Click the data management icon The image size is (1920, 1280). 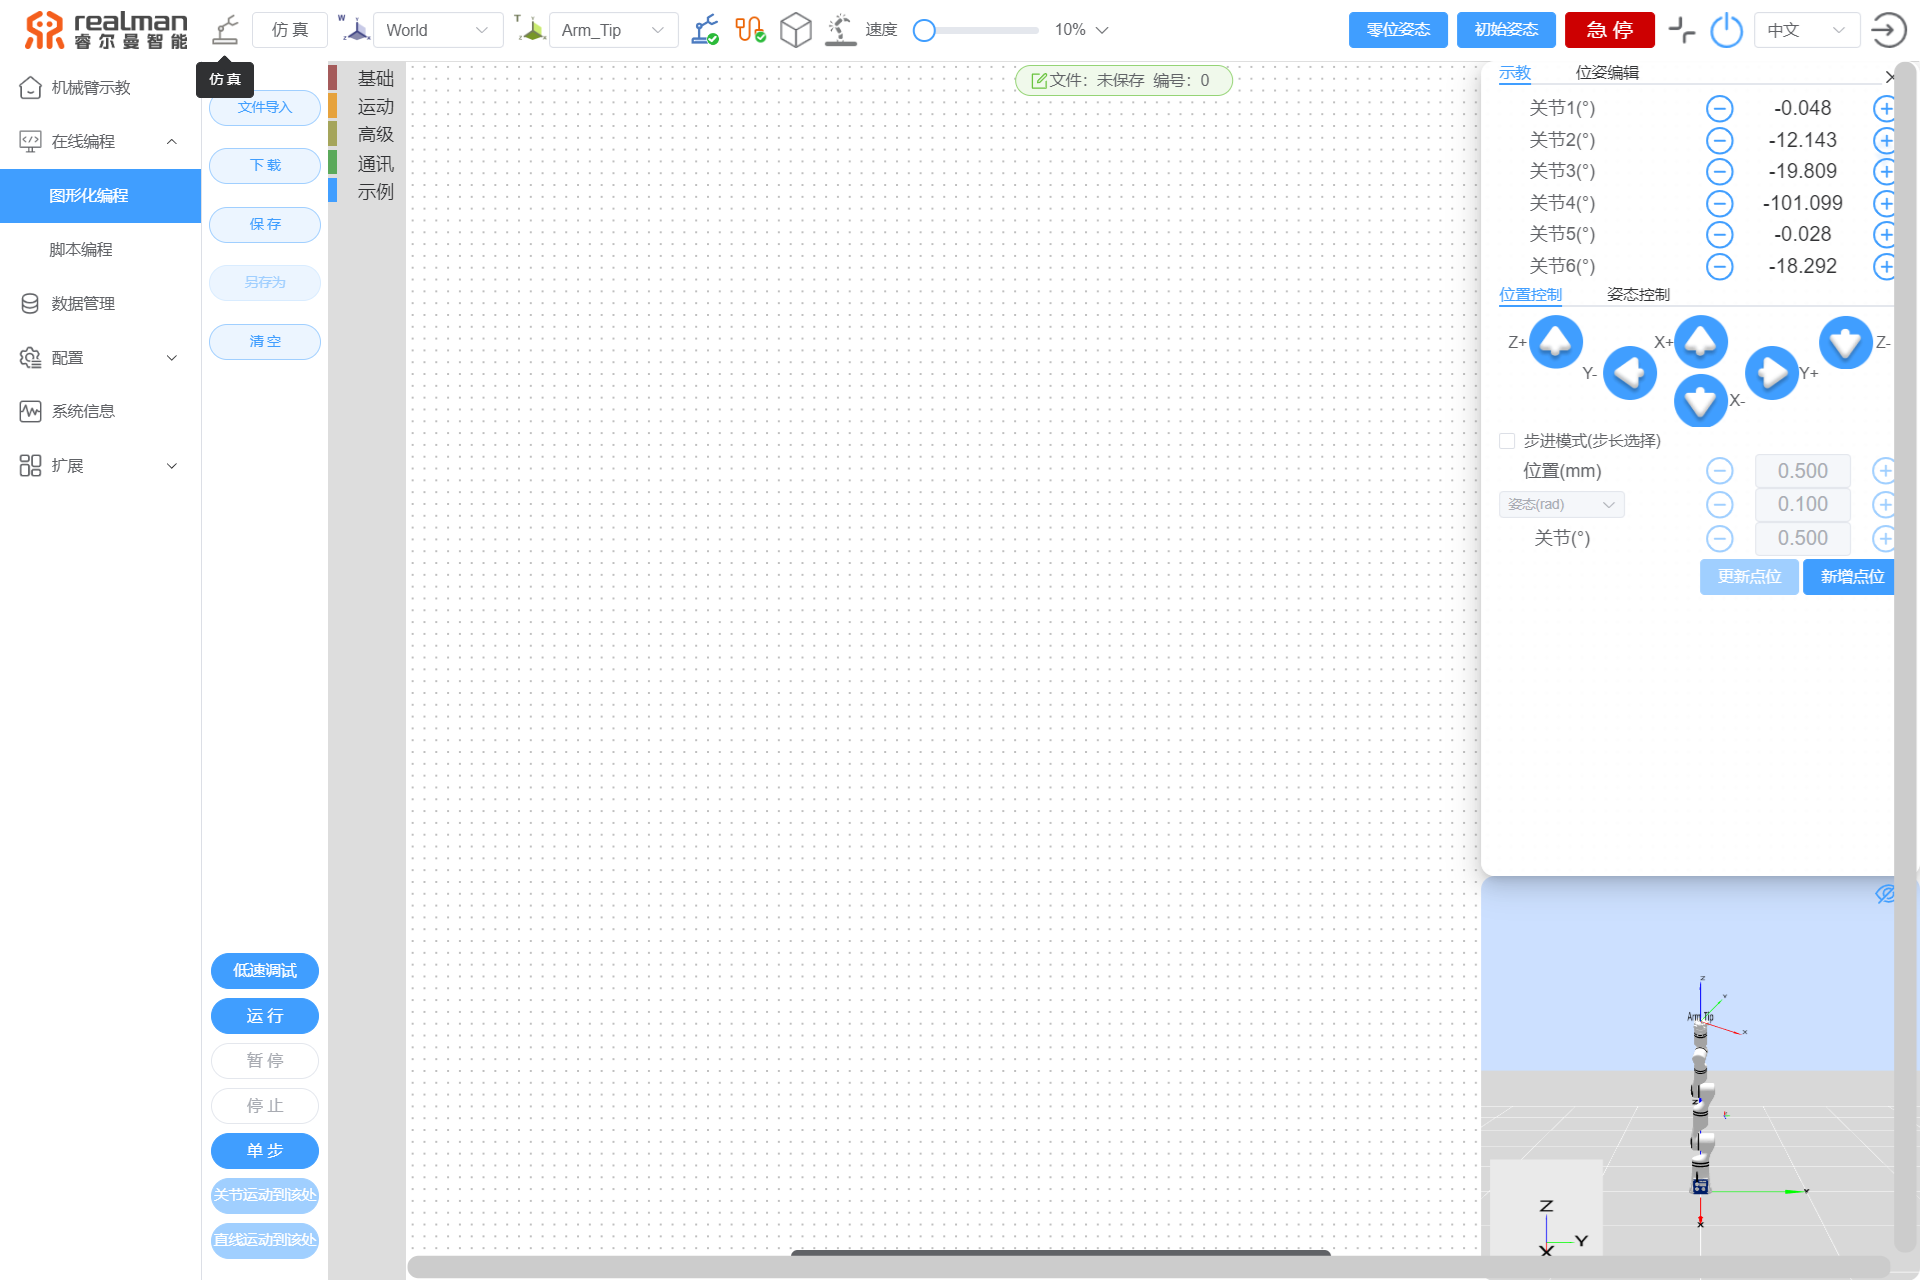coord(30,303)
